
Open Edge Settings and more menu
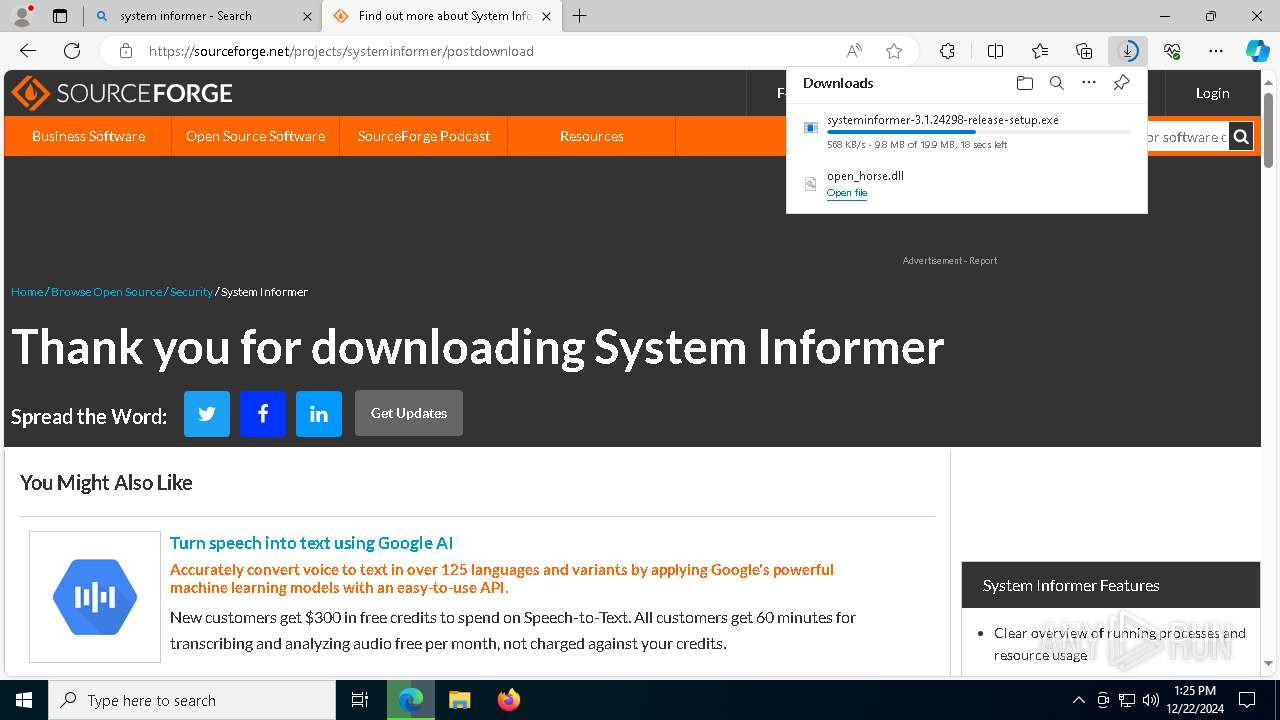pos(1216,51)
